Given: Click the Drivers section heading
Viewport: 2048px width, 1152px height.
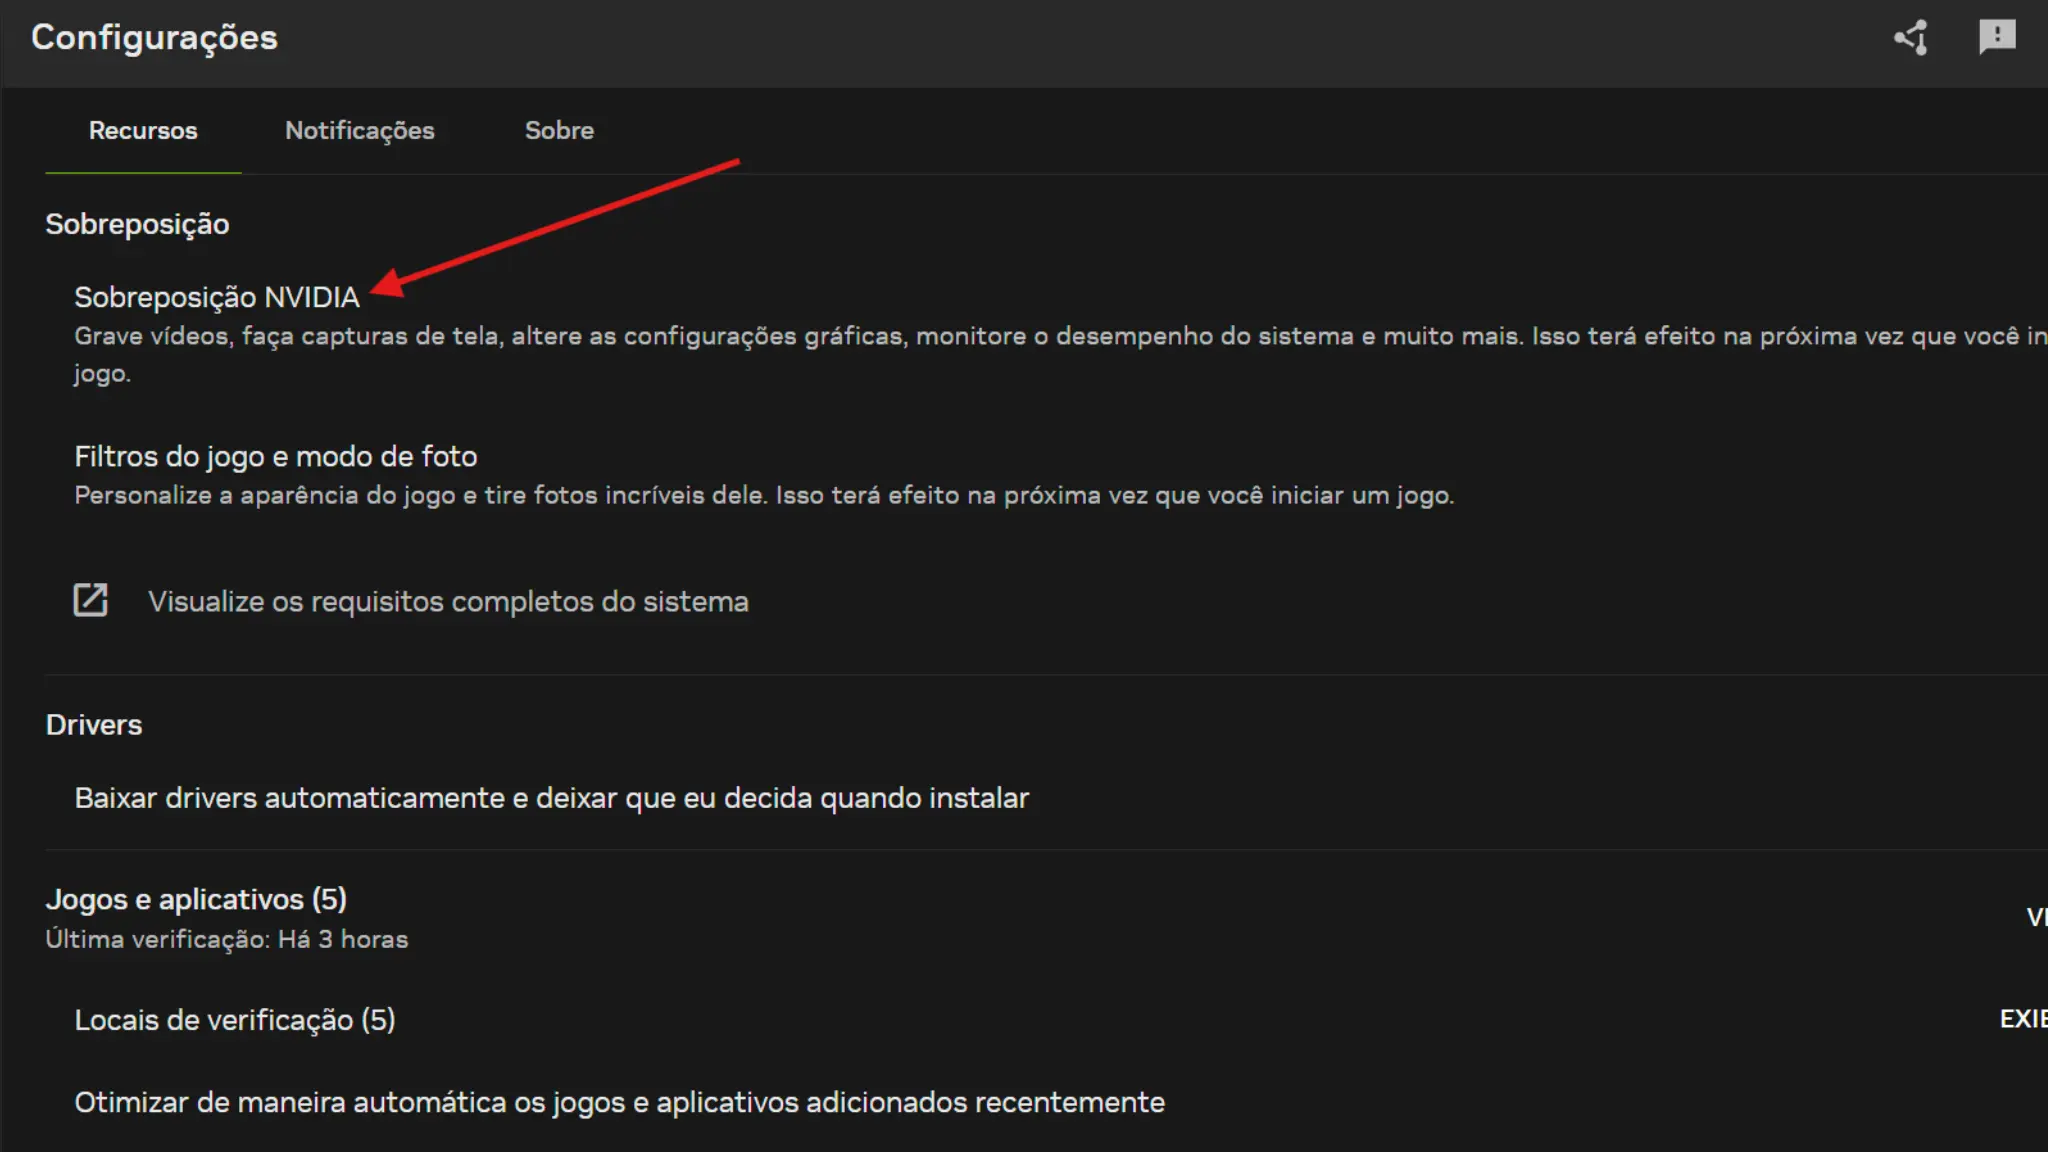Looking at the screenshot, I should point(94,725).
